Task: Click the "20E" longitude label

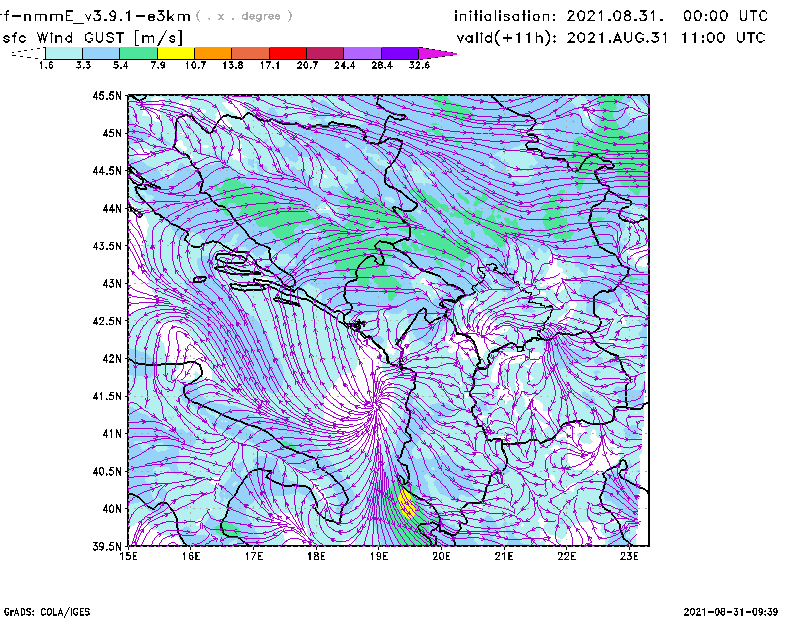Action: point(441,556)
